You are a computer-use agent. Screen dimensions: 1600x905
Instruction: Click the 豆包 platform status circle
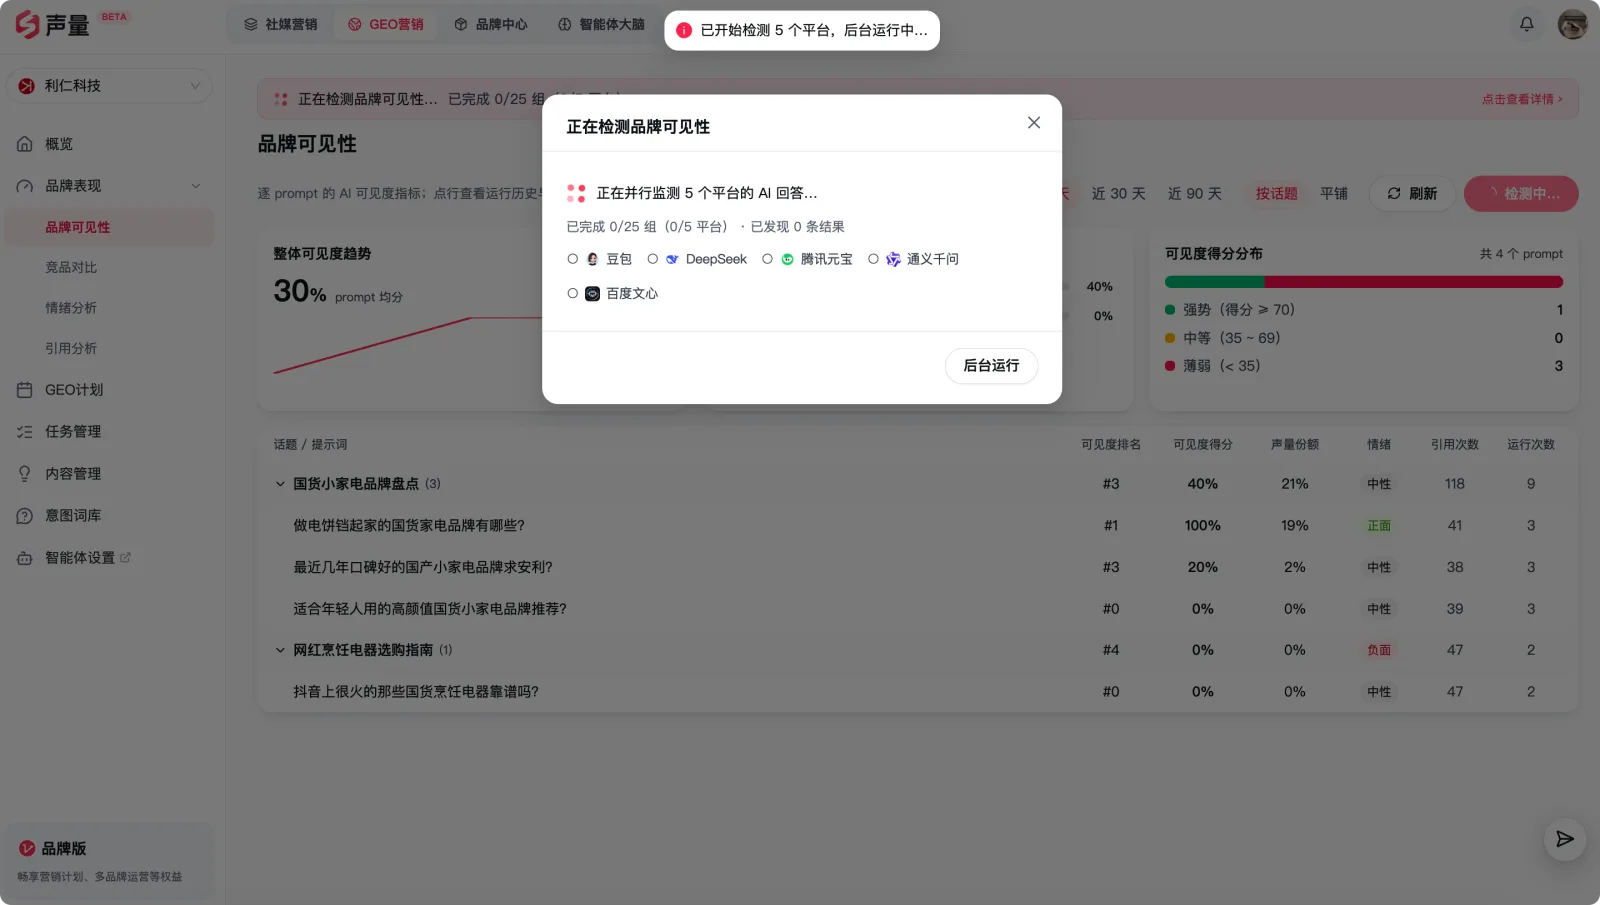point(572,259)
